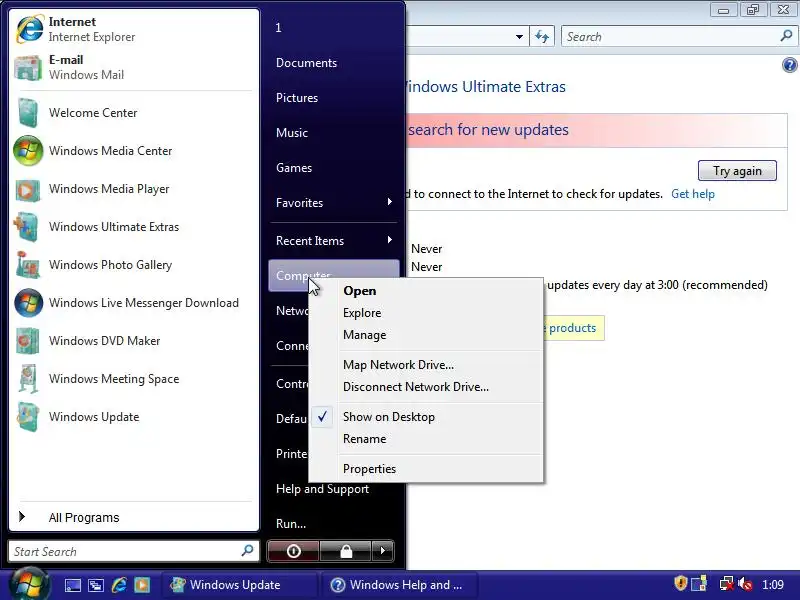Open the address bar dropdown arrow
Image resolution: width=800 pixels, height=600 pixels.
(x=519, y=37)
